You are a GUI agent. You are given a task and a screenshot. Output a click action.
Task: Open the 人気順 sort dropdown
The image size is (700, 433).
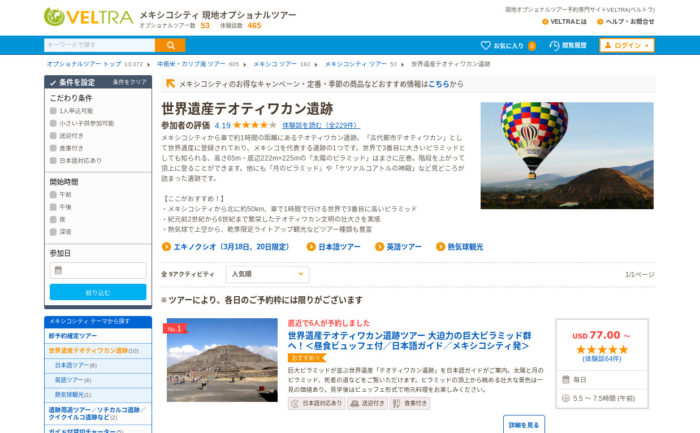click(267, 274)
